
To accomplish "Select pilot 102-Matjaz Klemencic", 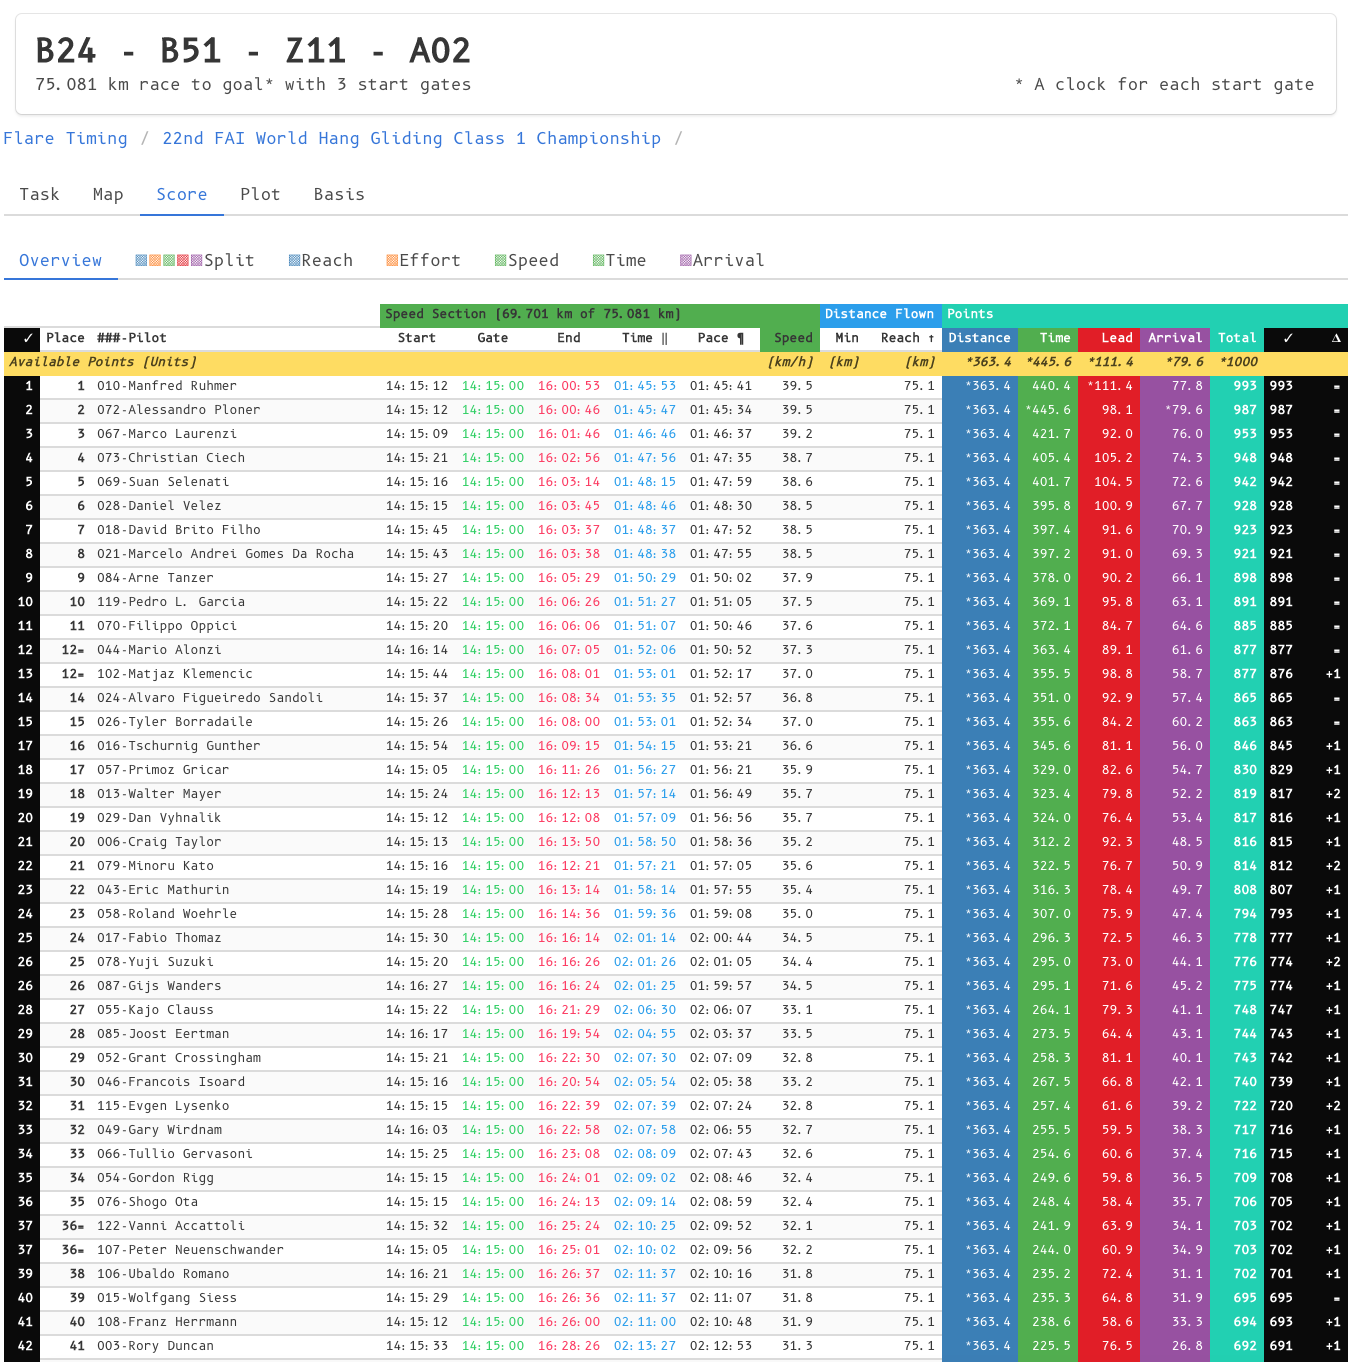I will pos(175,674).
